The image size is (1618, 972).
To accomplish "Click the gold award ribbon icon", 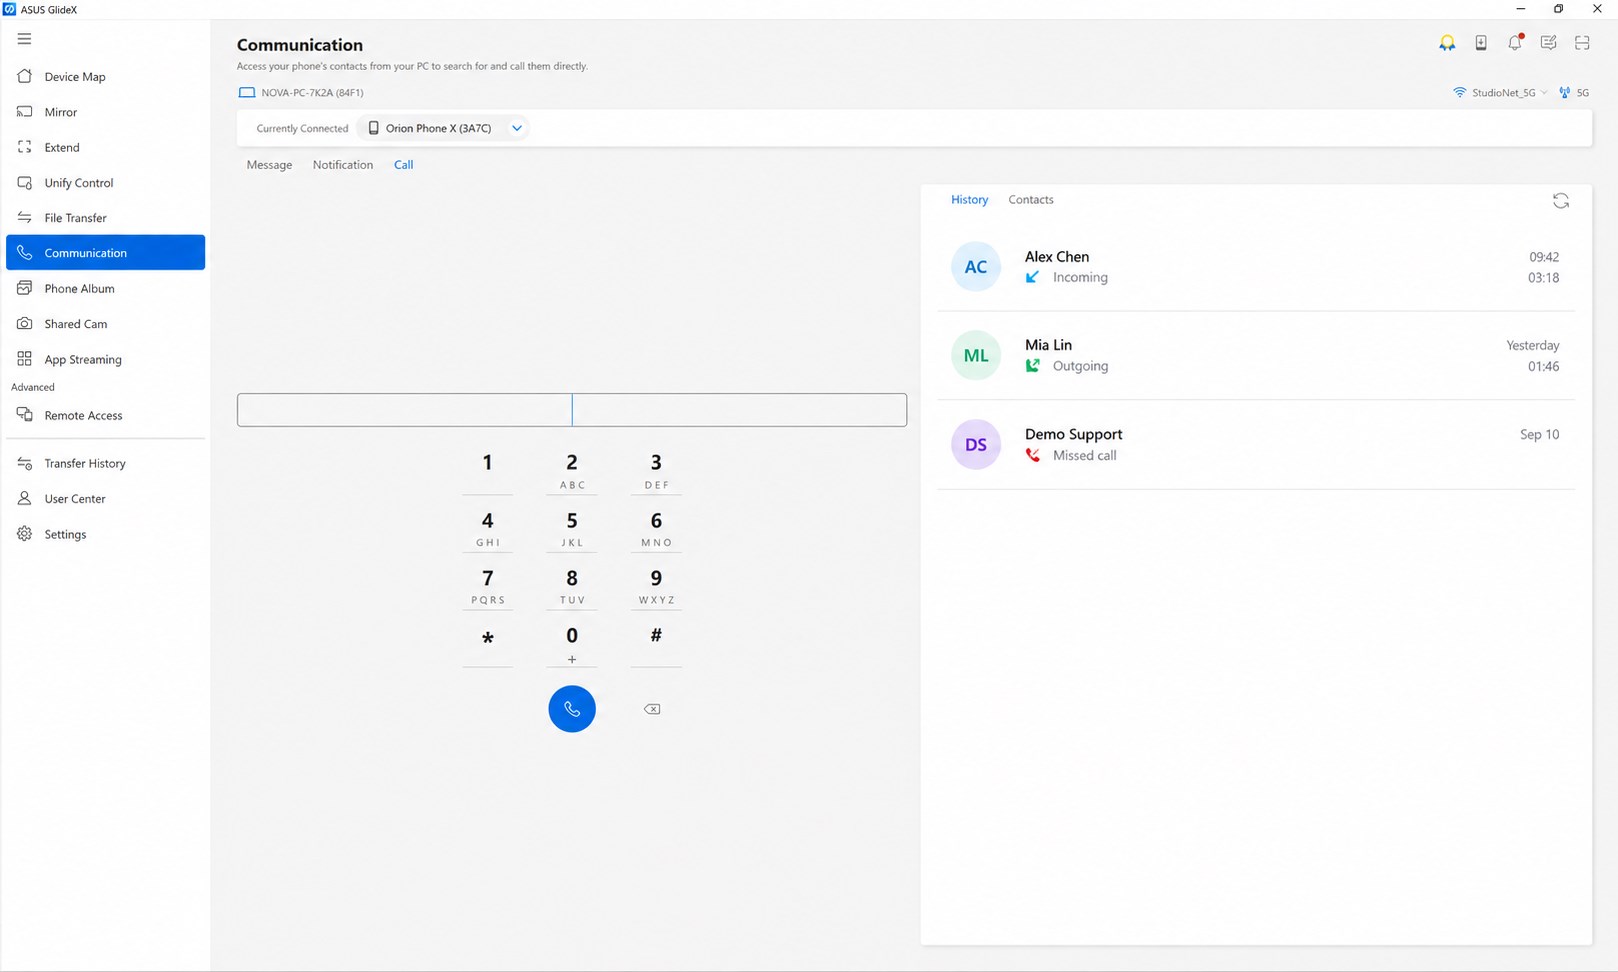I will [x=1447, y=43].
